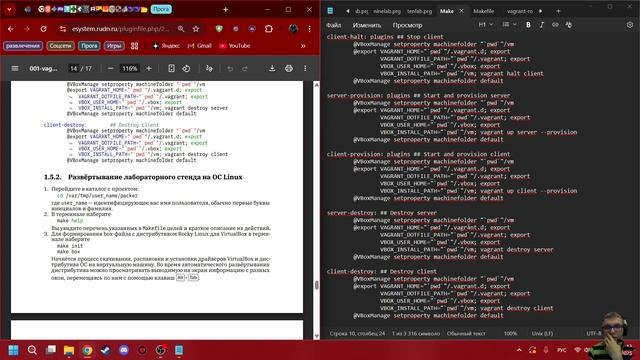Open File Explorer from taskbar
Screen dimensions: 640x360
point(69,350)
